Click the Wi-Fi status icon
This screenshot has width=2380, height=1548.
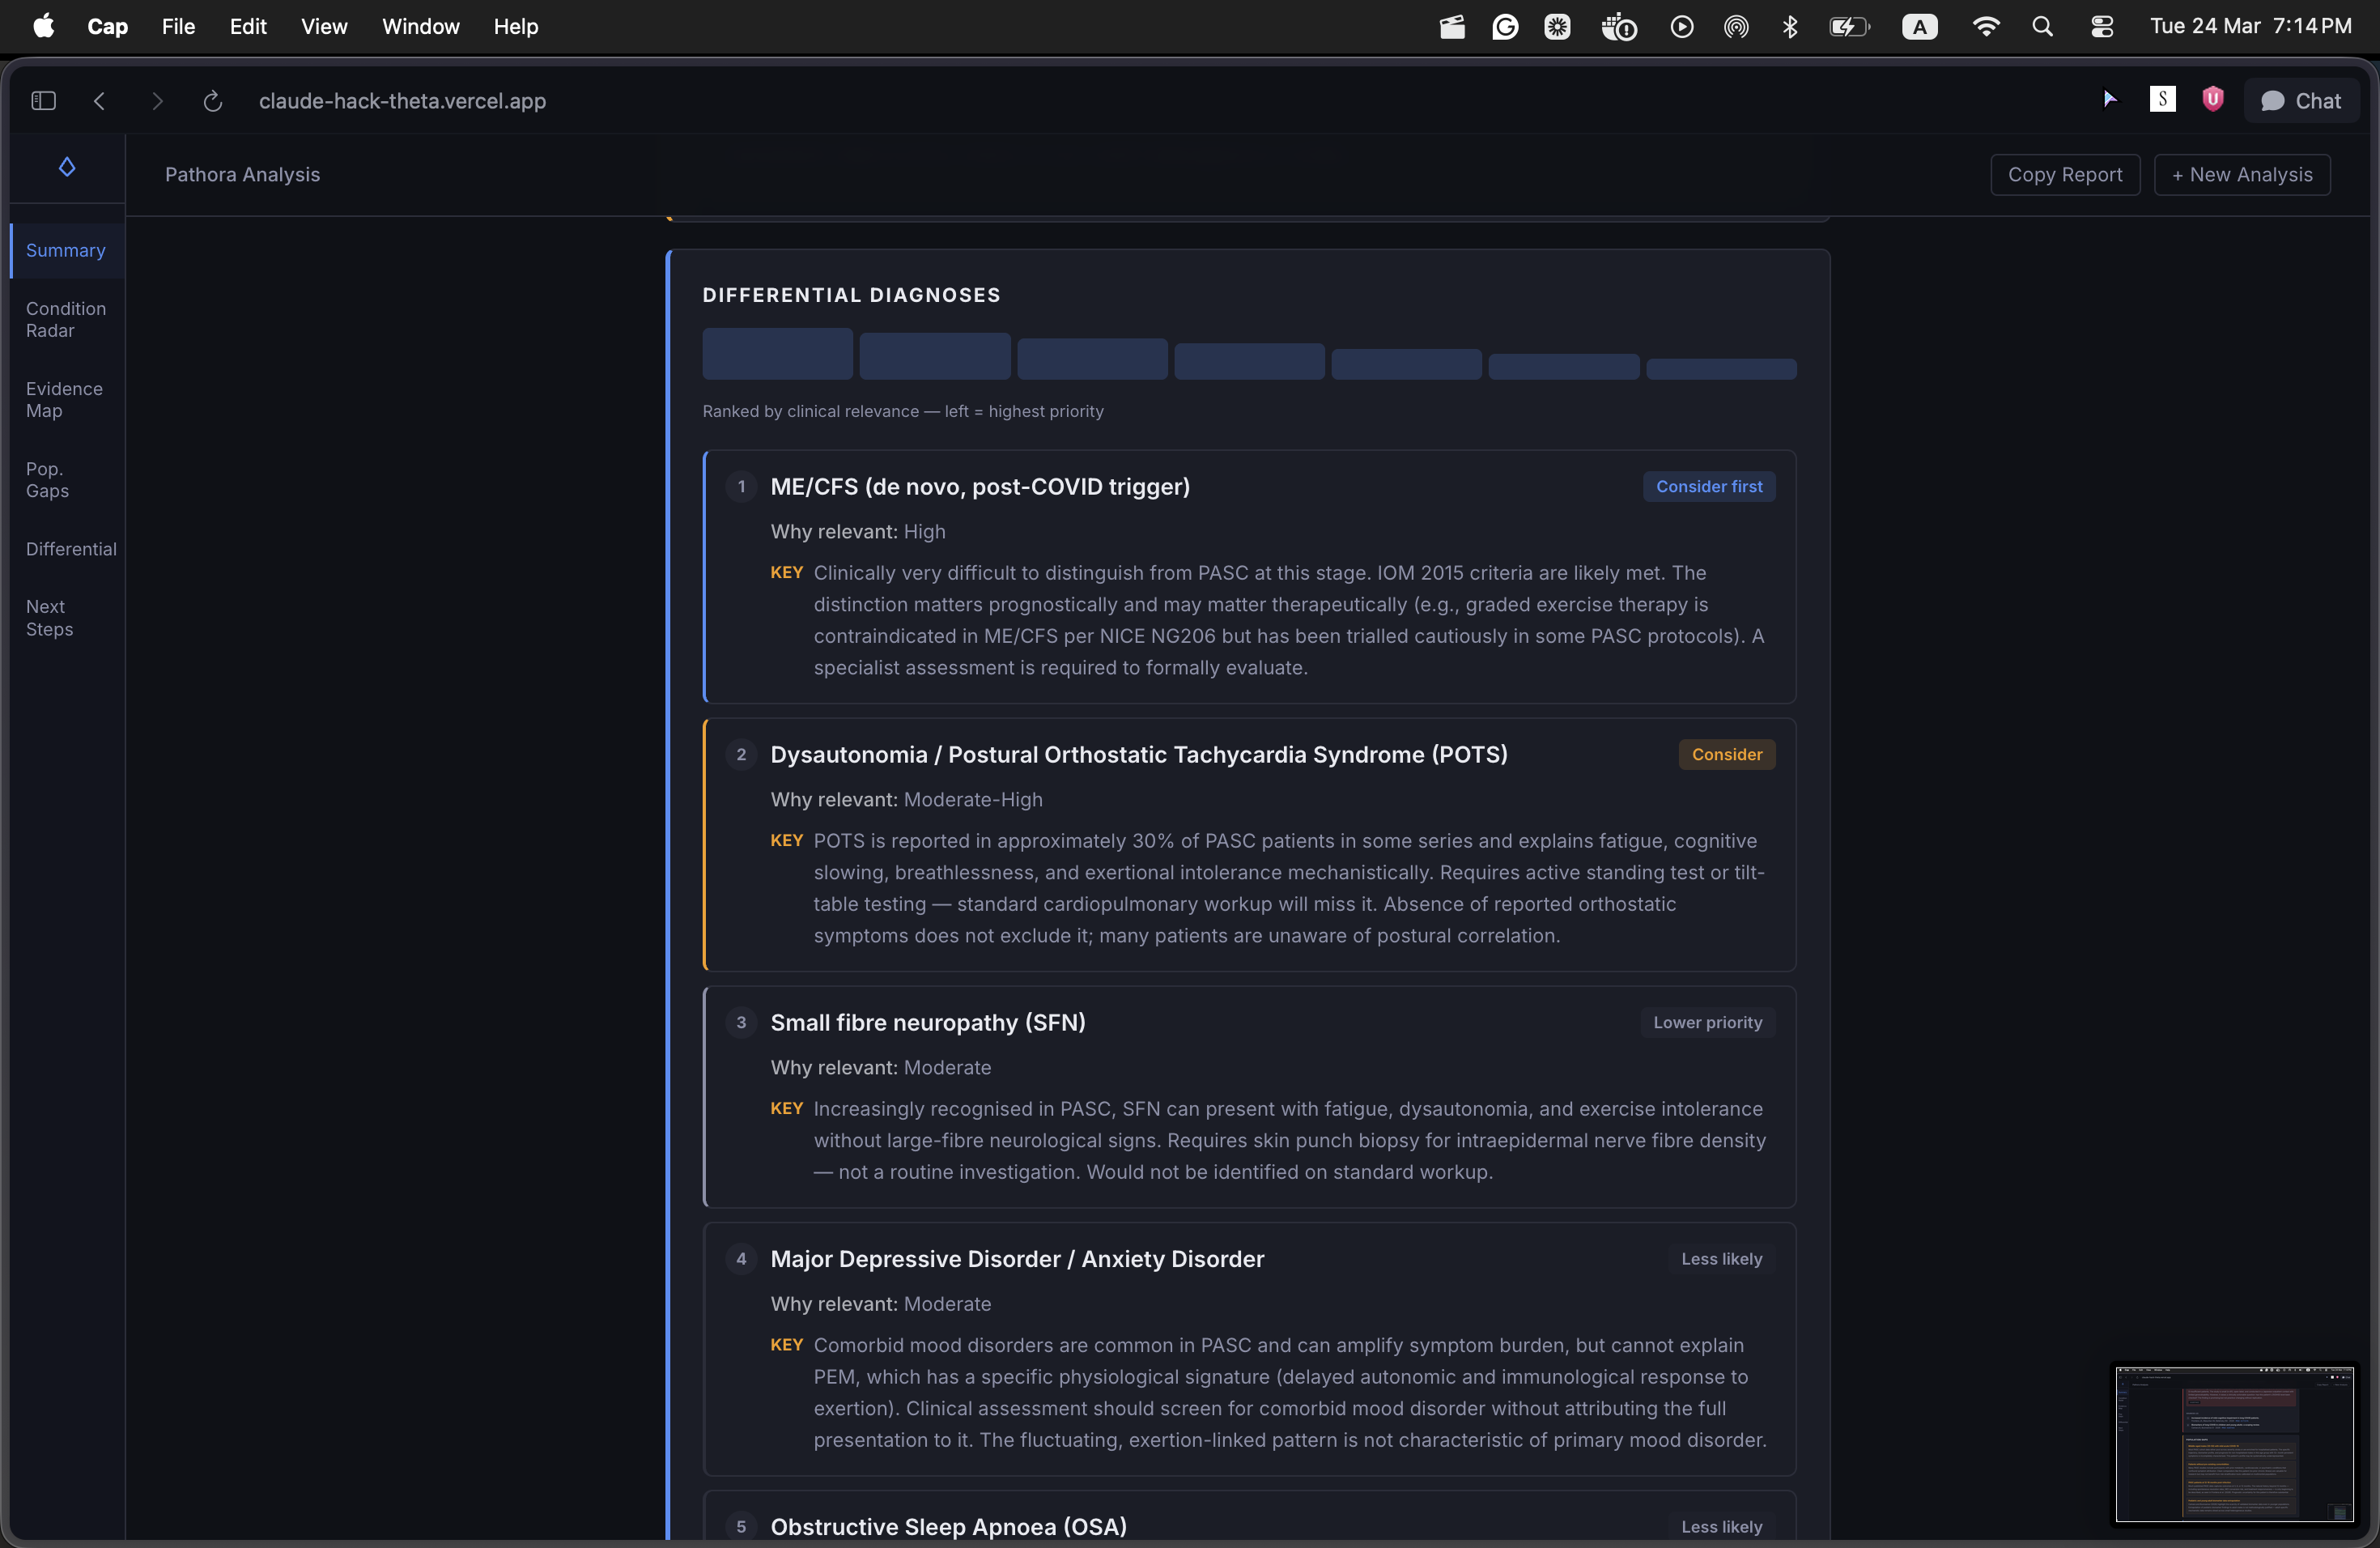point(1985,27)
